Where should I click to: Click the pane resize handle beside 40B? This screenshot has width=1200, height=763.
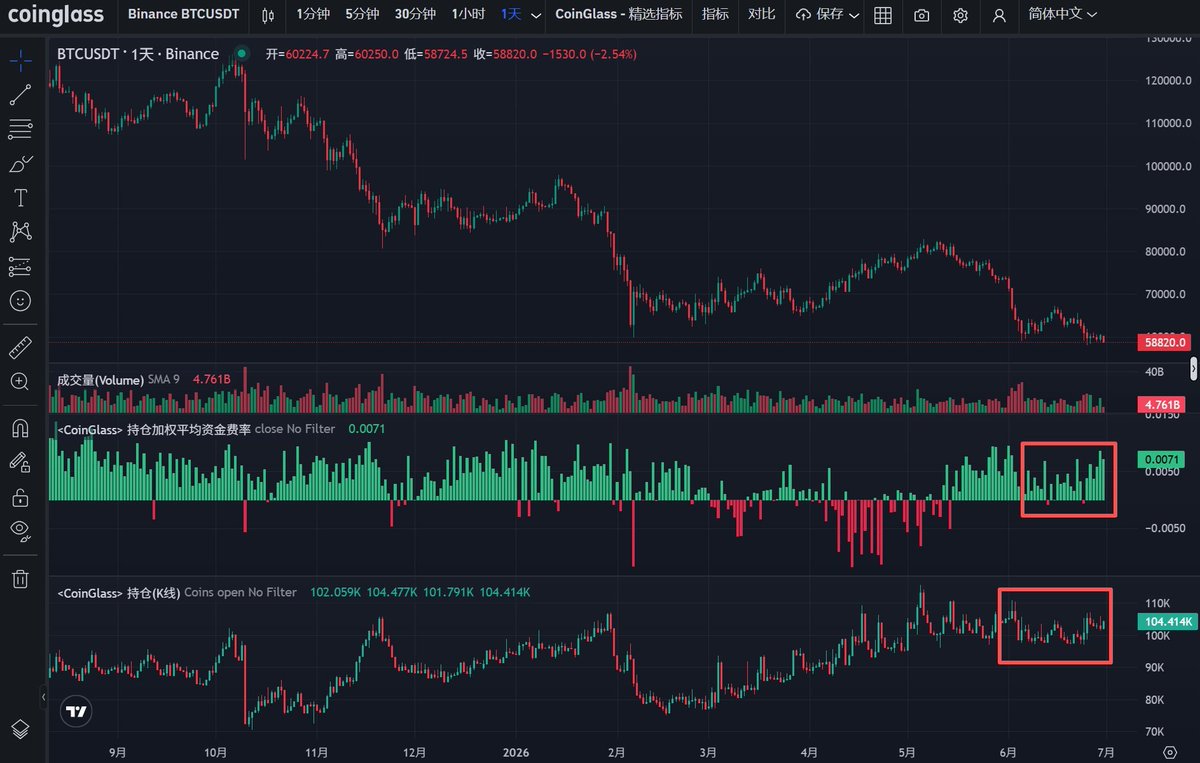point(1193,371)
